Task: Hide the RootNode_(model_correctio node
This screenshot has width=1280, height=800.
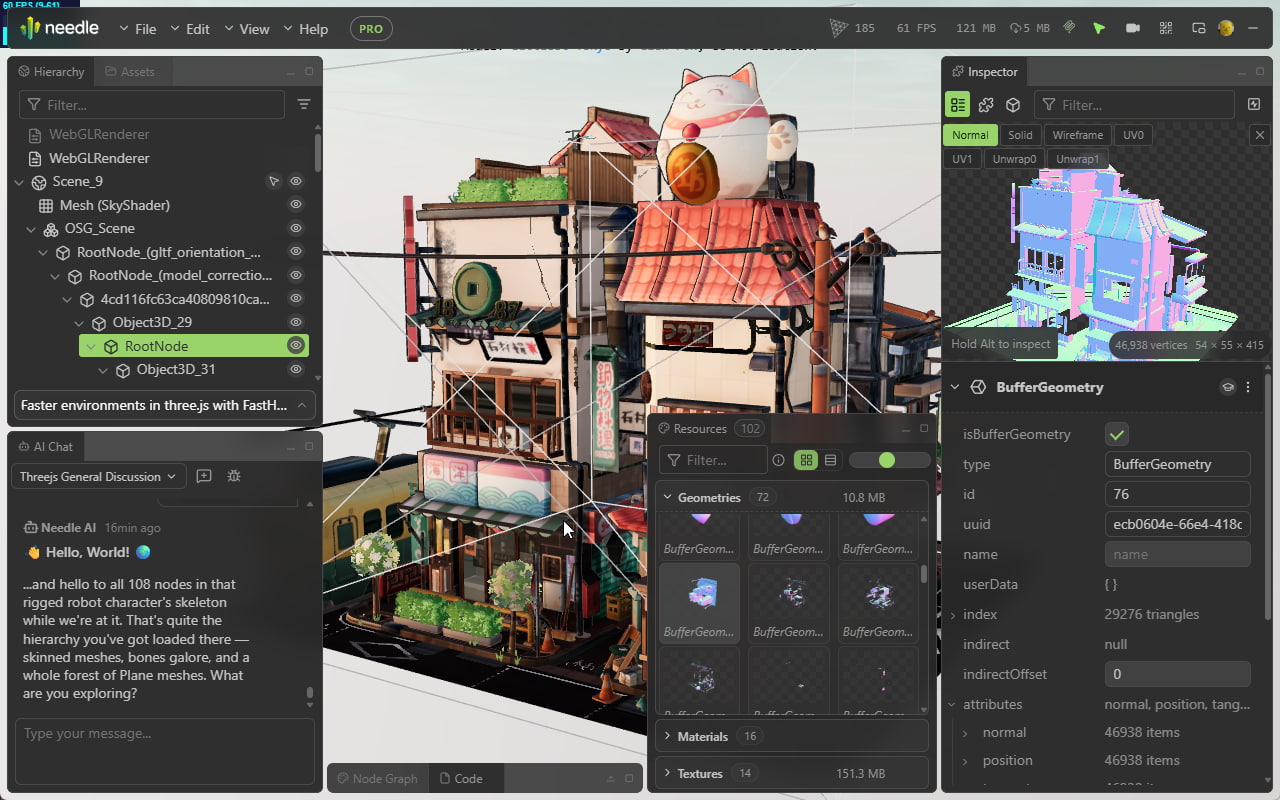Action: [x=296, y=275]
